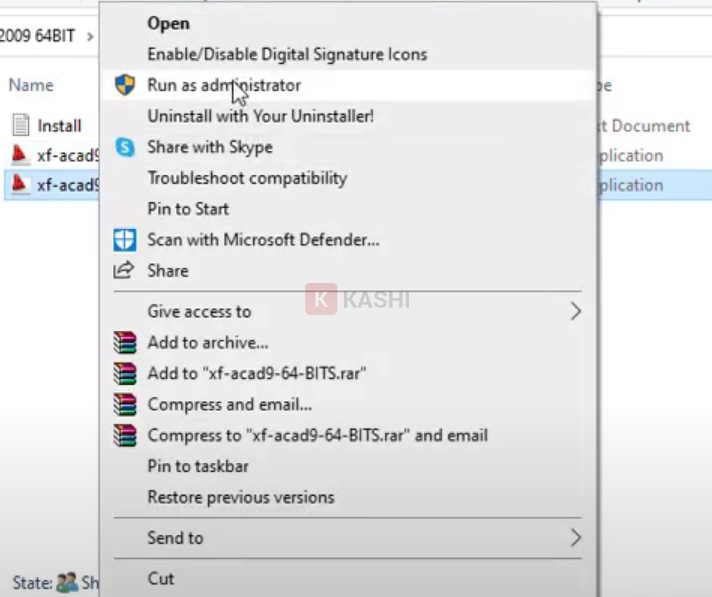Choose Run as administrator

[x=224, y=85]
